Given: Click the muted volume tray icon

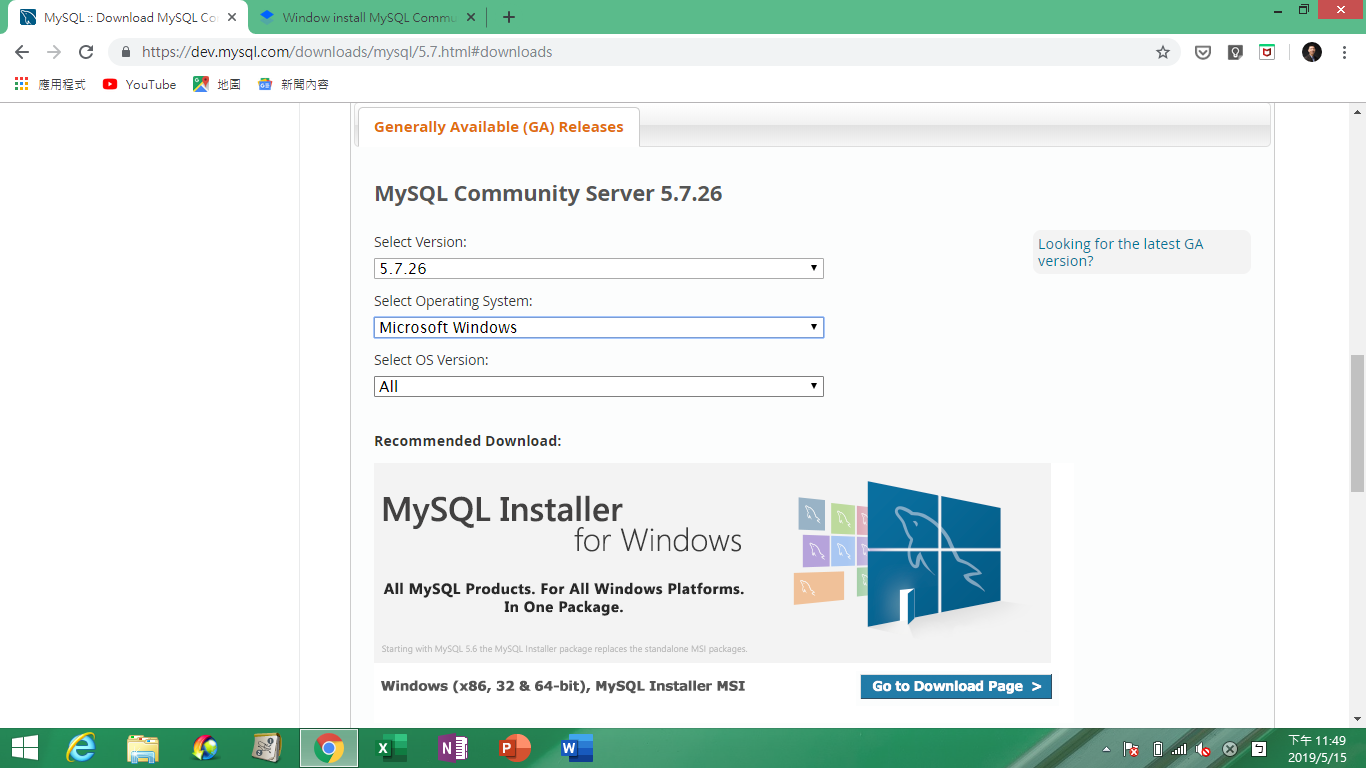Looking at the screenshot, I should tap(1204, 749).
